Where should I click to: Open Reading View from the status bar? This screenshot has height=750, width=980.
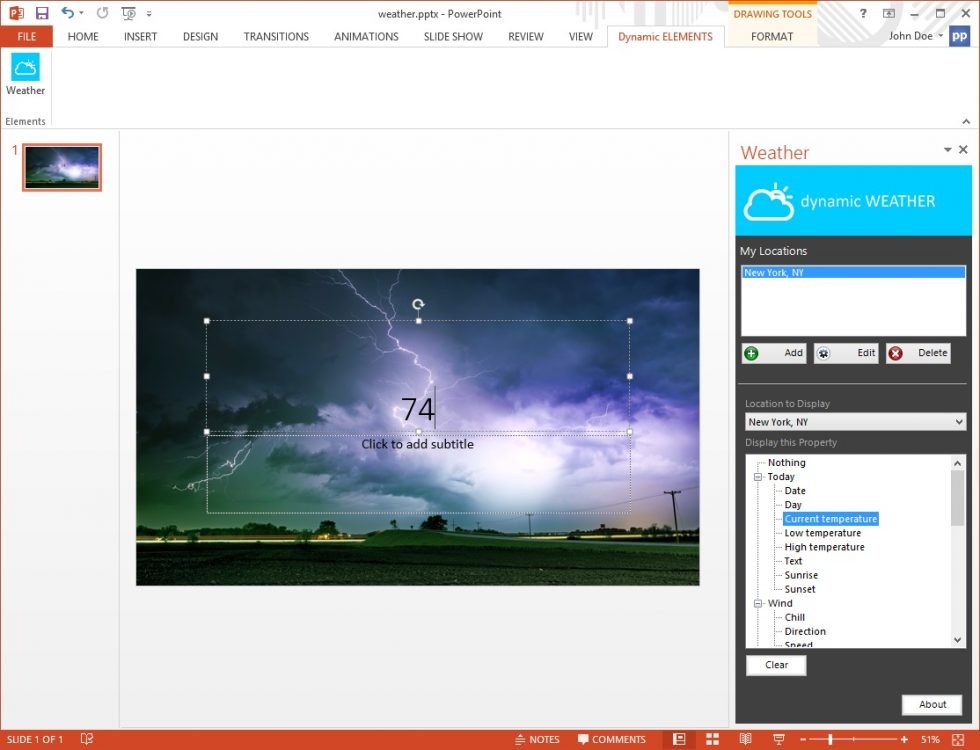click(x=745, y=739)
